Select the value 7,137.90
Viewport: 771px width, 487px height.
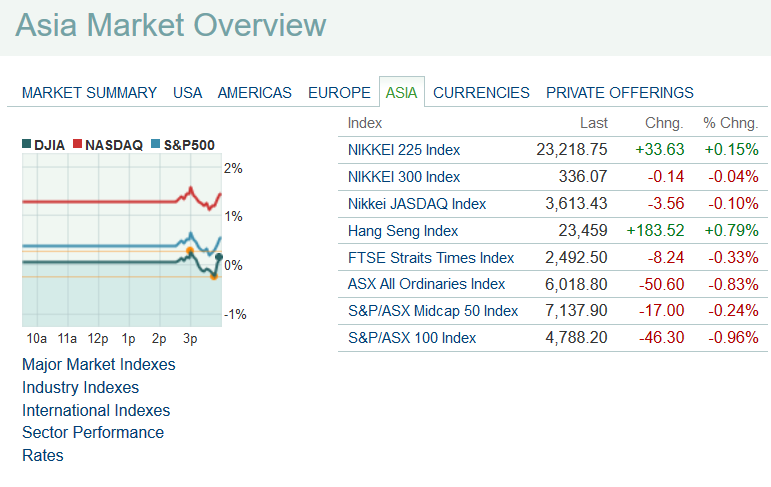click(x=576, y=311)
